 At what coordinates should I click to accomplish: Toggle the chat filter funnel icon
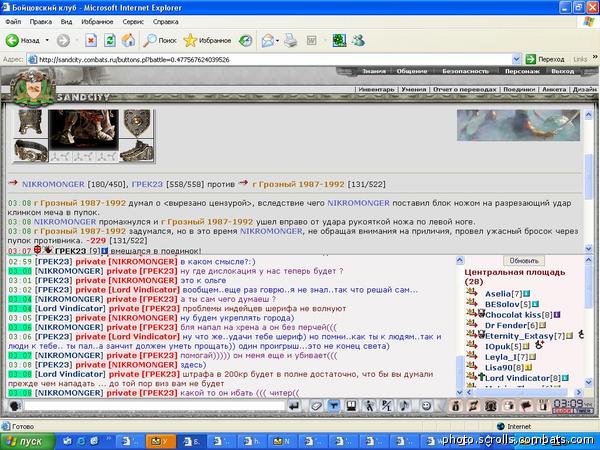334,406
